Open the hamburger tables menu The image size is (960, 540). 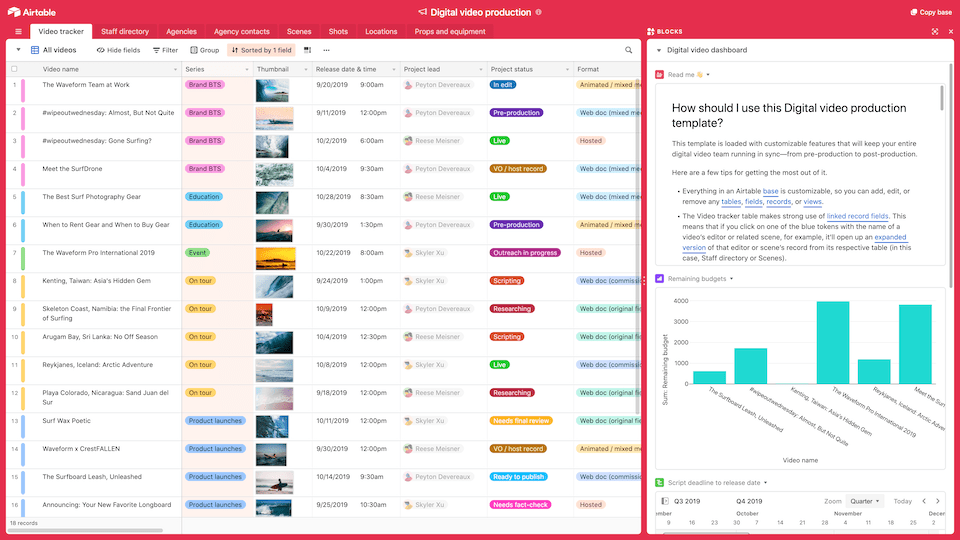click(x=18, y=31)
